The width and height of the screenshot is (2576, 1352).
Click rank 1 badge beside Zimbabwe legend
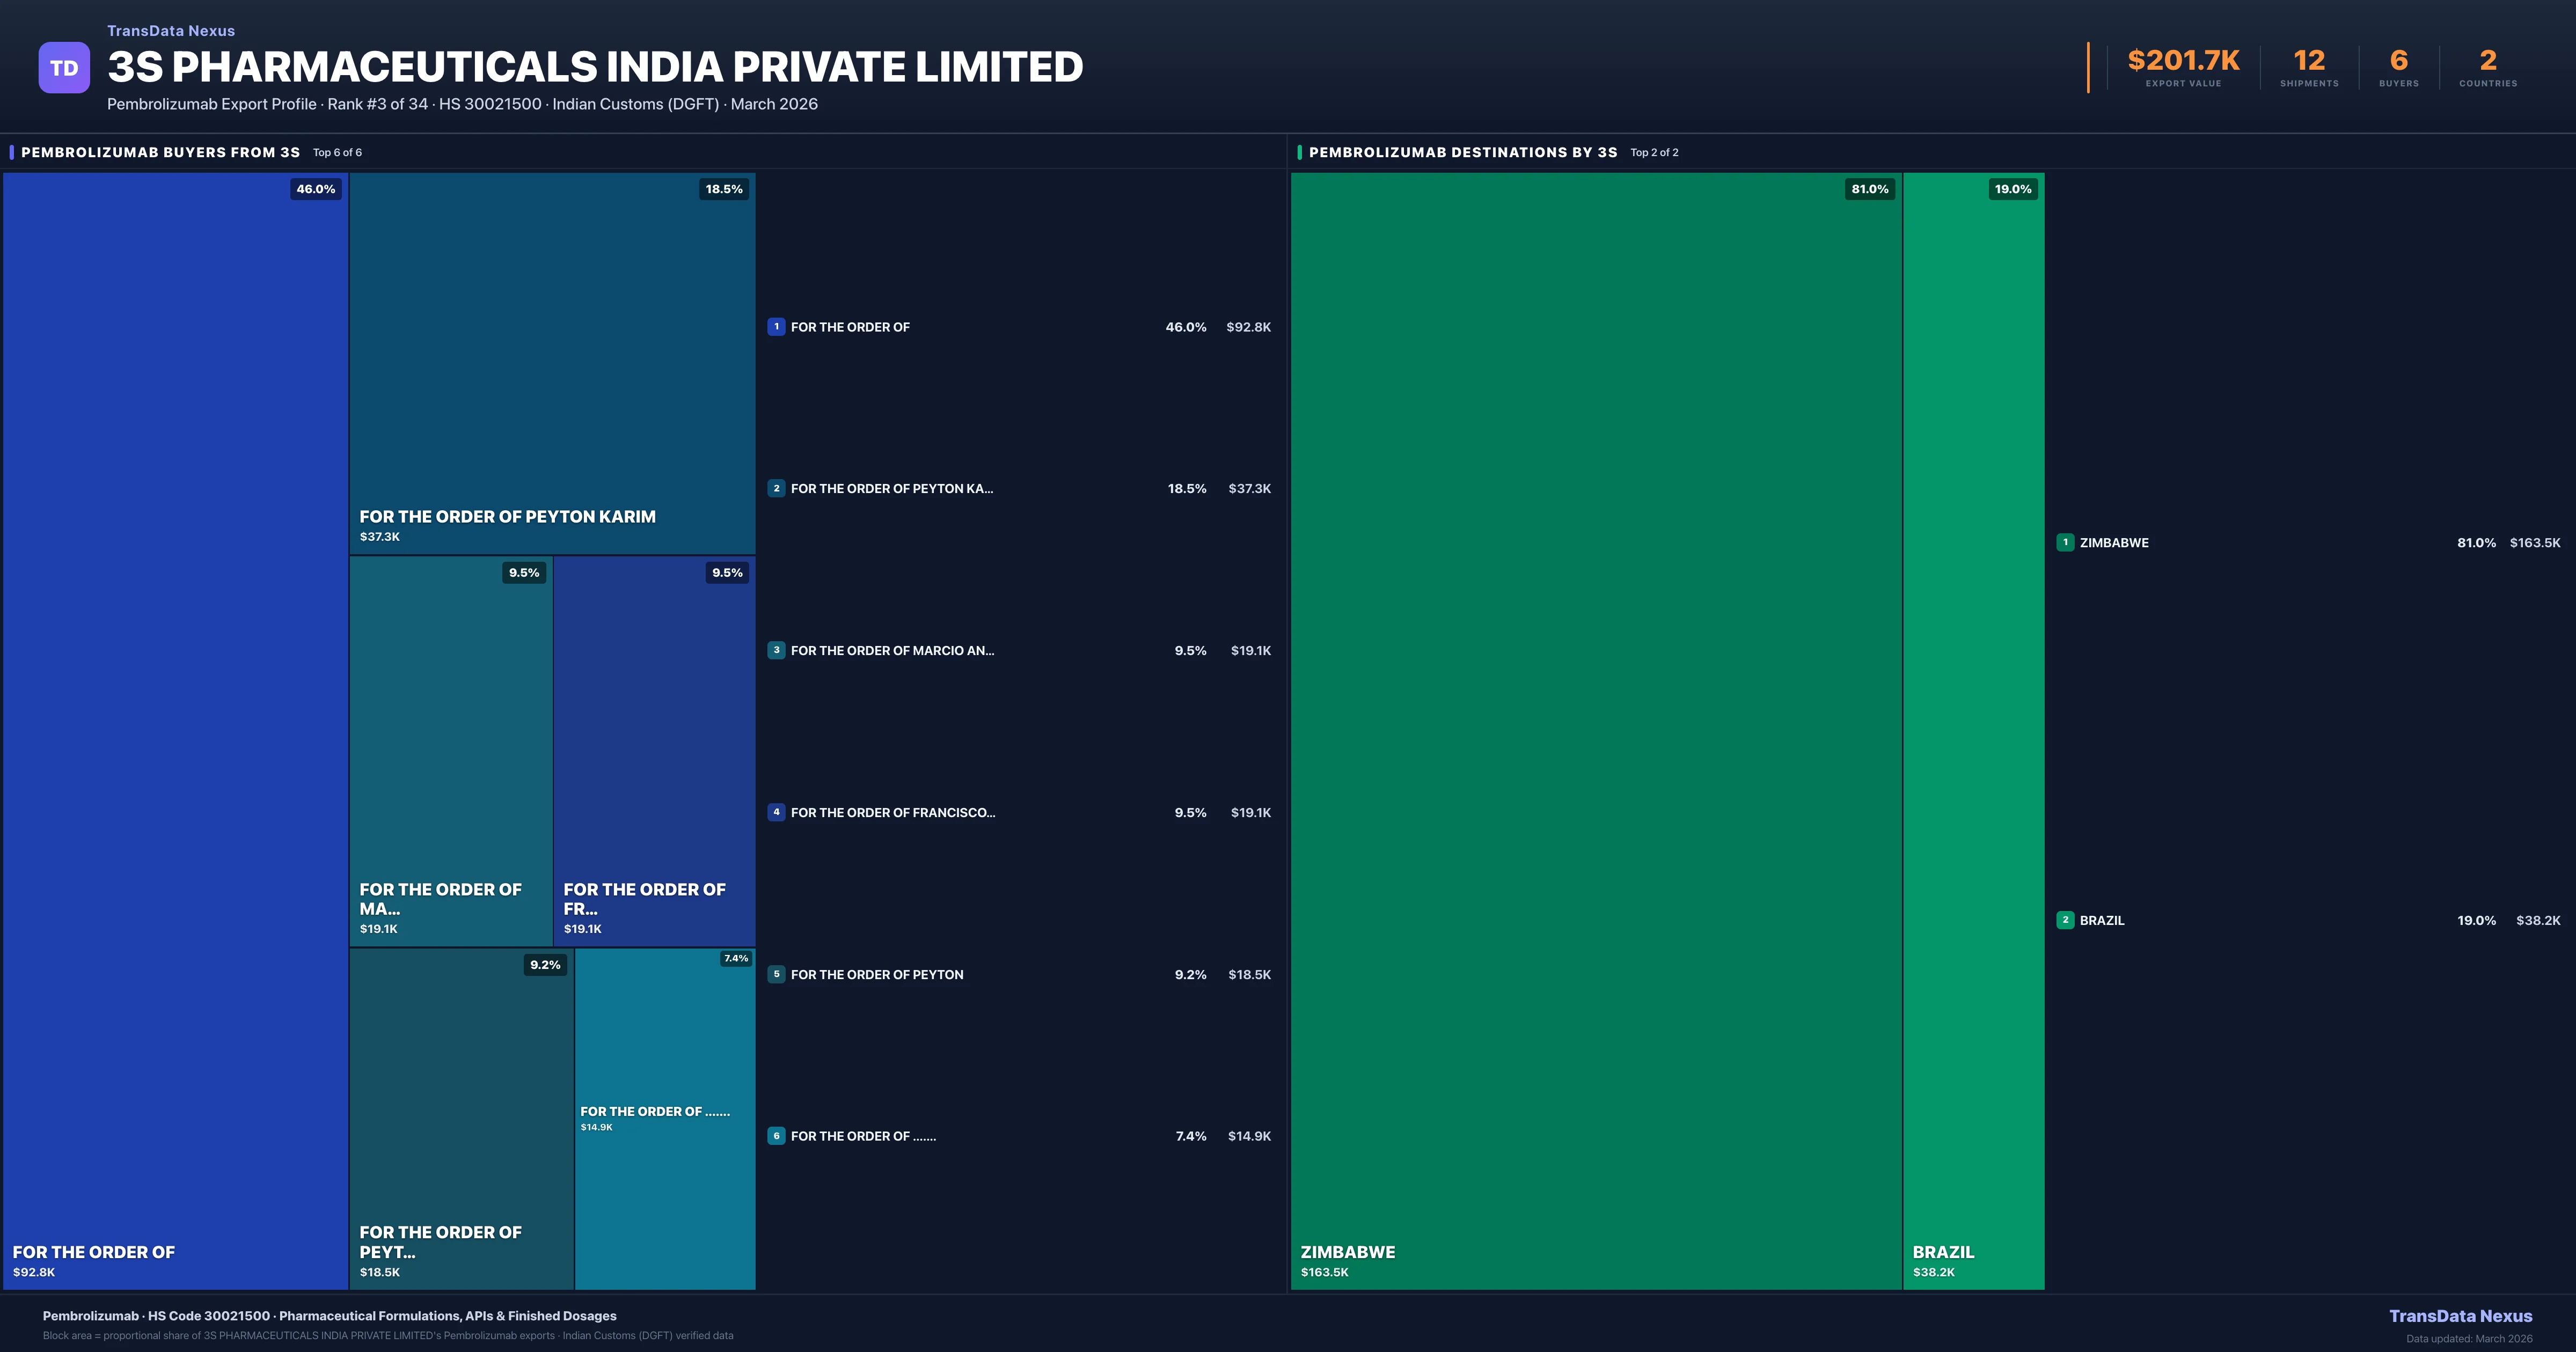tap(2065, 542)
